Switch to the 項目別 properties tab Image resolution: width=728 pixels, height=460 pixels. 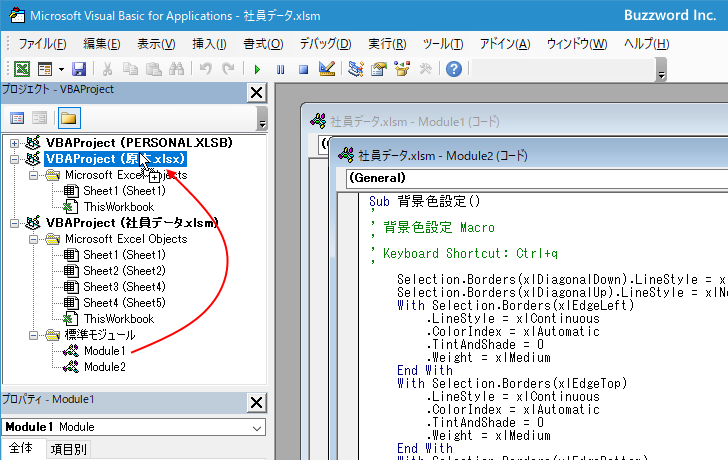[x=68, y=449]
